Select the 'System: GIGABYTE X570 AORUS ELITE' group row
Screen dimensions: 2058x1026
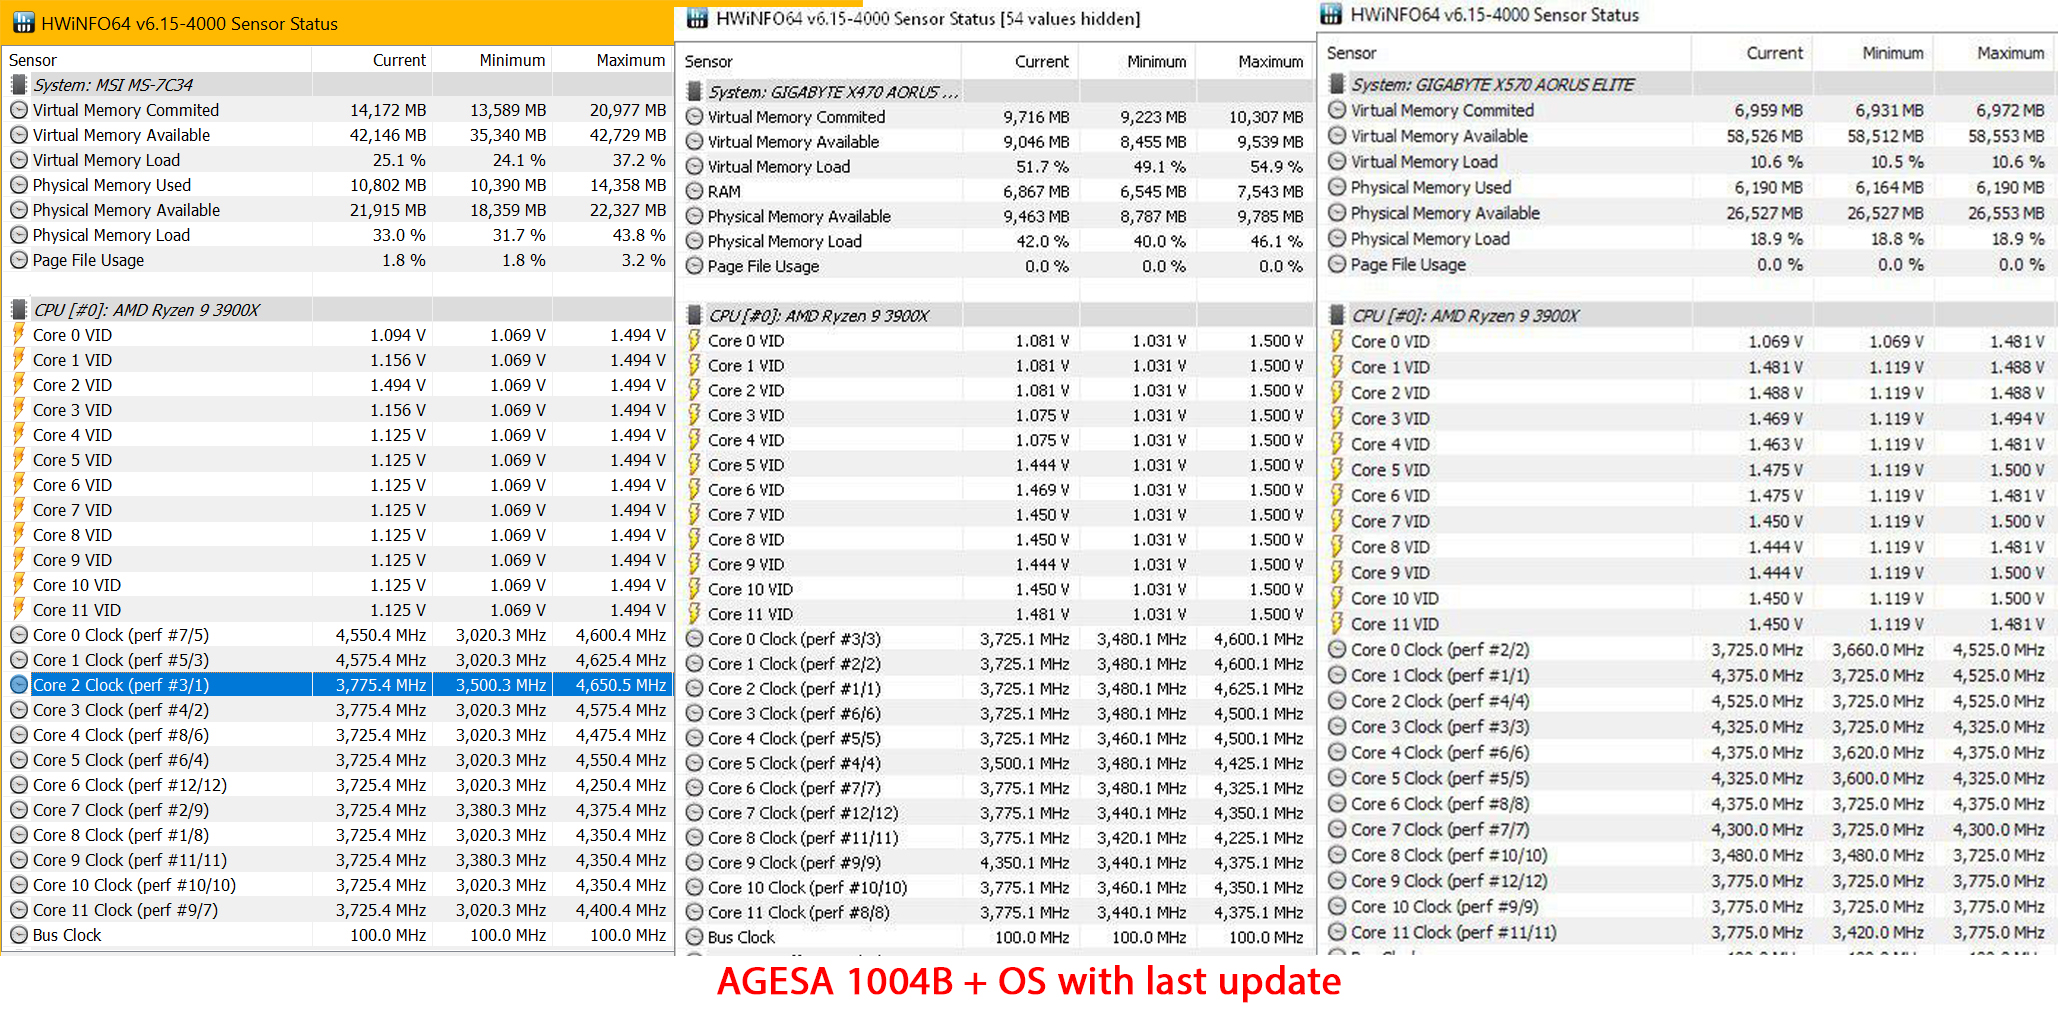coord(1688,84)
